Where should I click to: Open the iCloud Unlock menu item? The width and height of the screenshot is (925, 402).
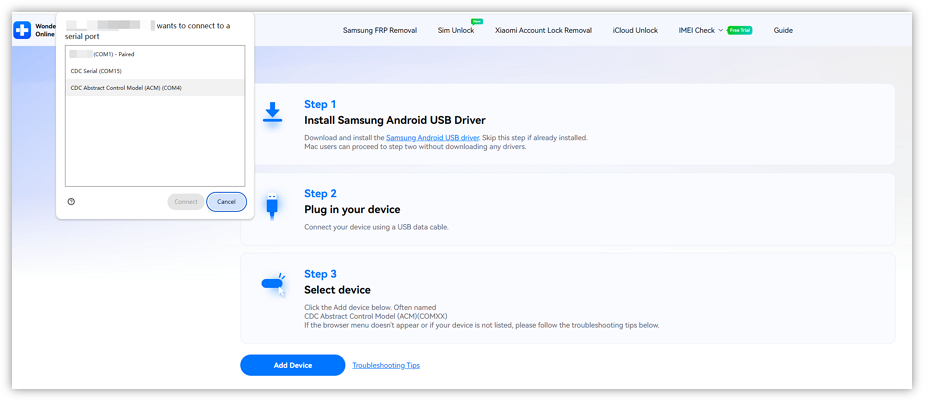click(635, 30)
